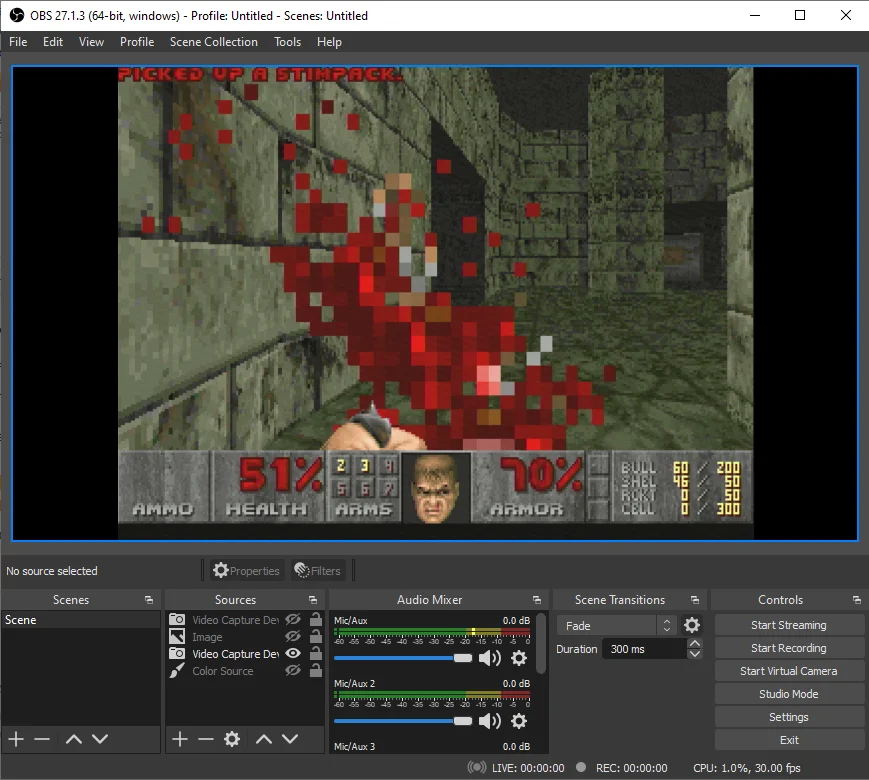Screen dimensions: 869x780
Task: Show the Color Source via eye icon
Action: 293,671
